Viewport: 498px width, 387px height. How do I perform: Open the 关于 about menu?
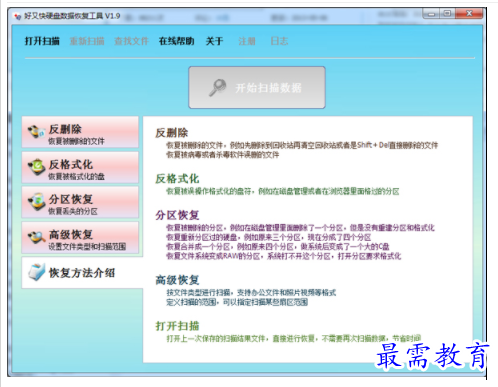[x=214, y=41]
